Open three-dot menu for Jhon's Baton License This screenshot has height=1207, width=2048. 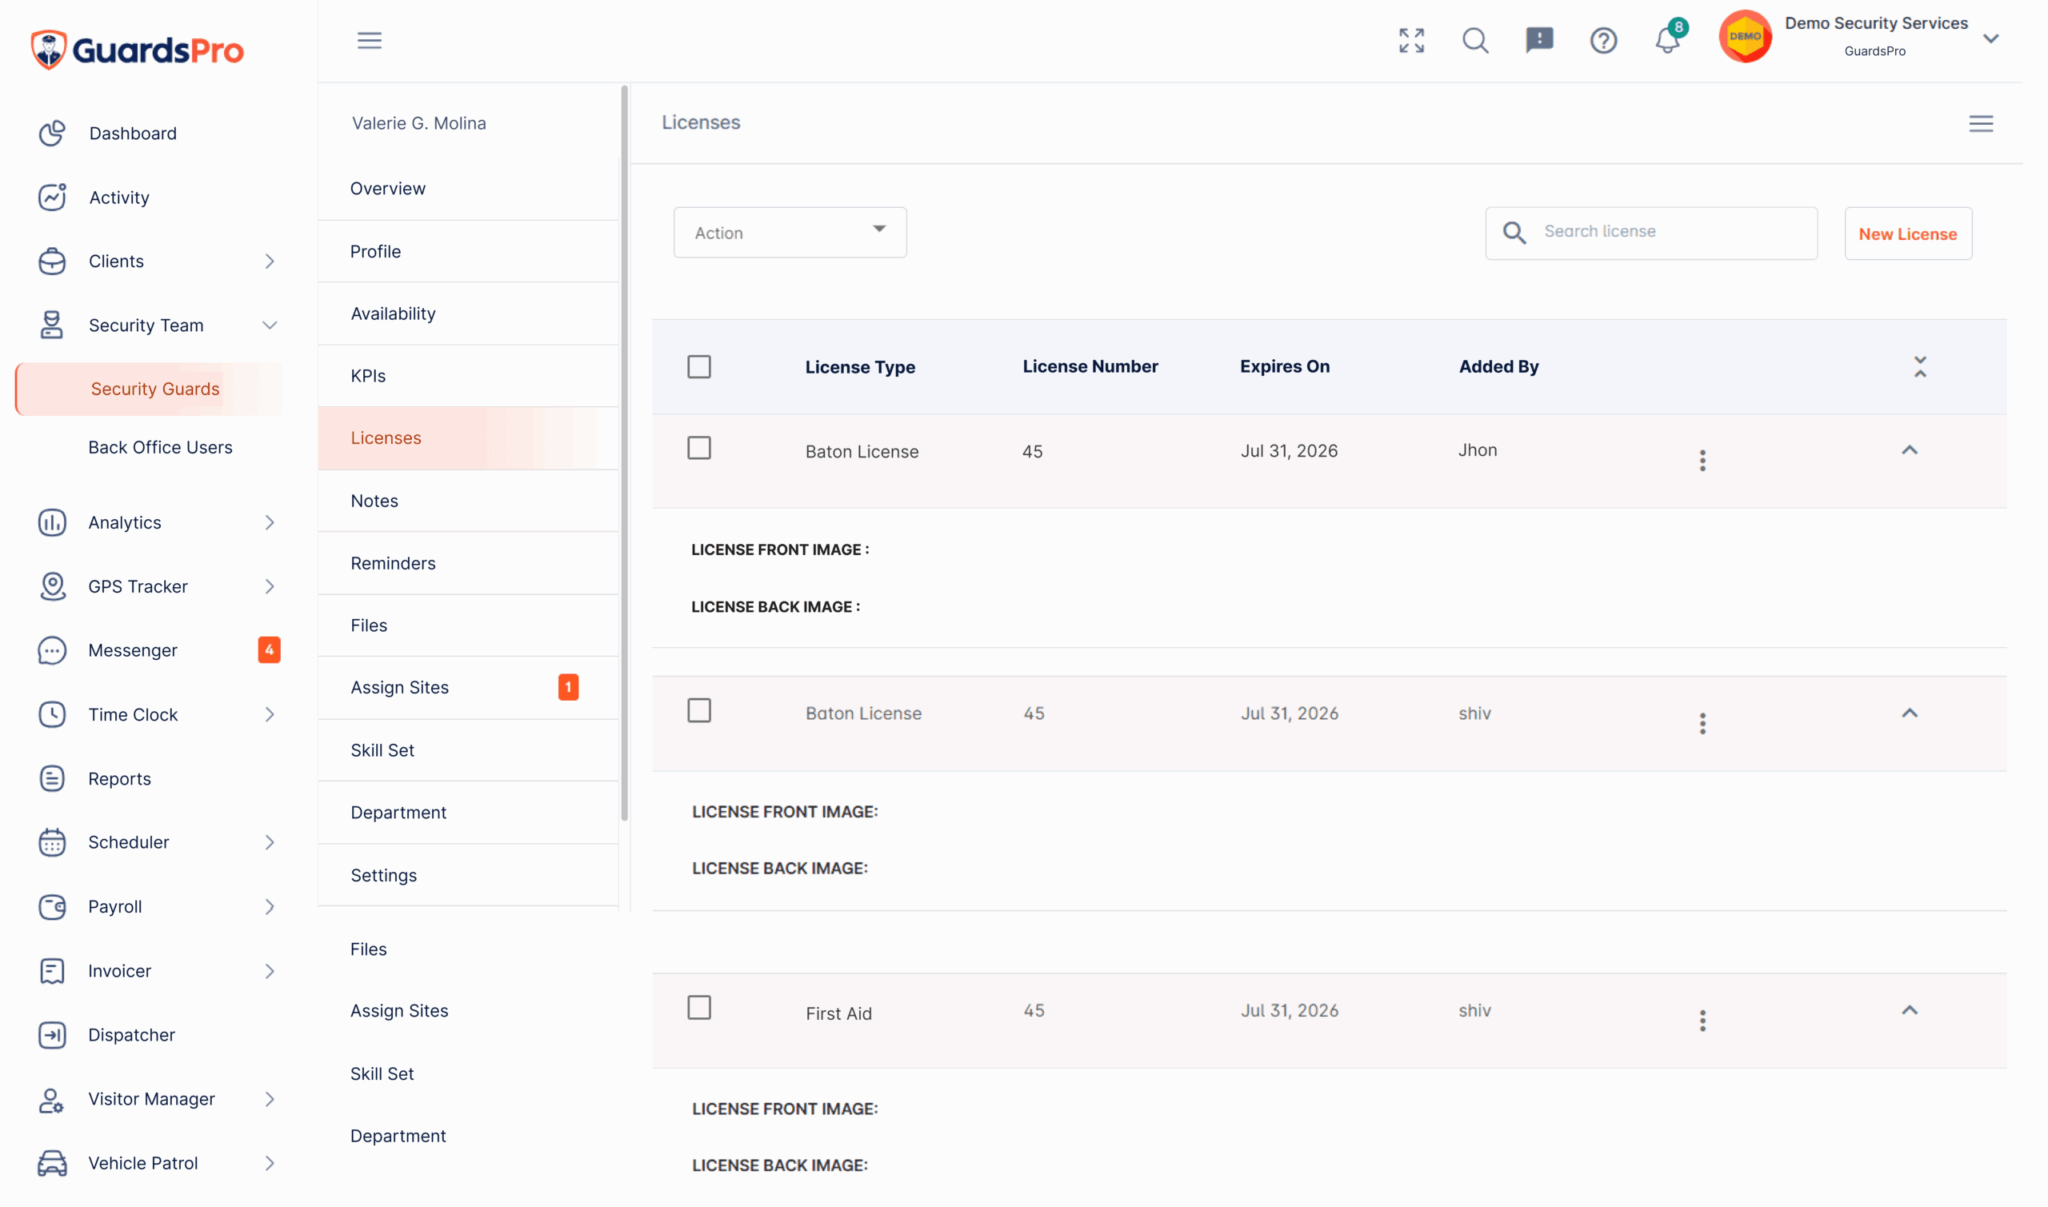coord(1702,460)
